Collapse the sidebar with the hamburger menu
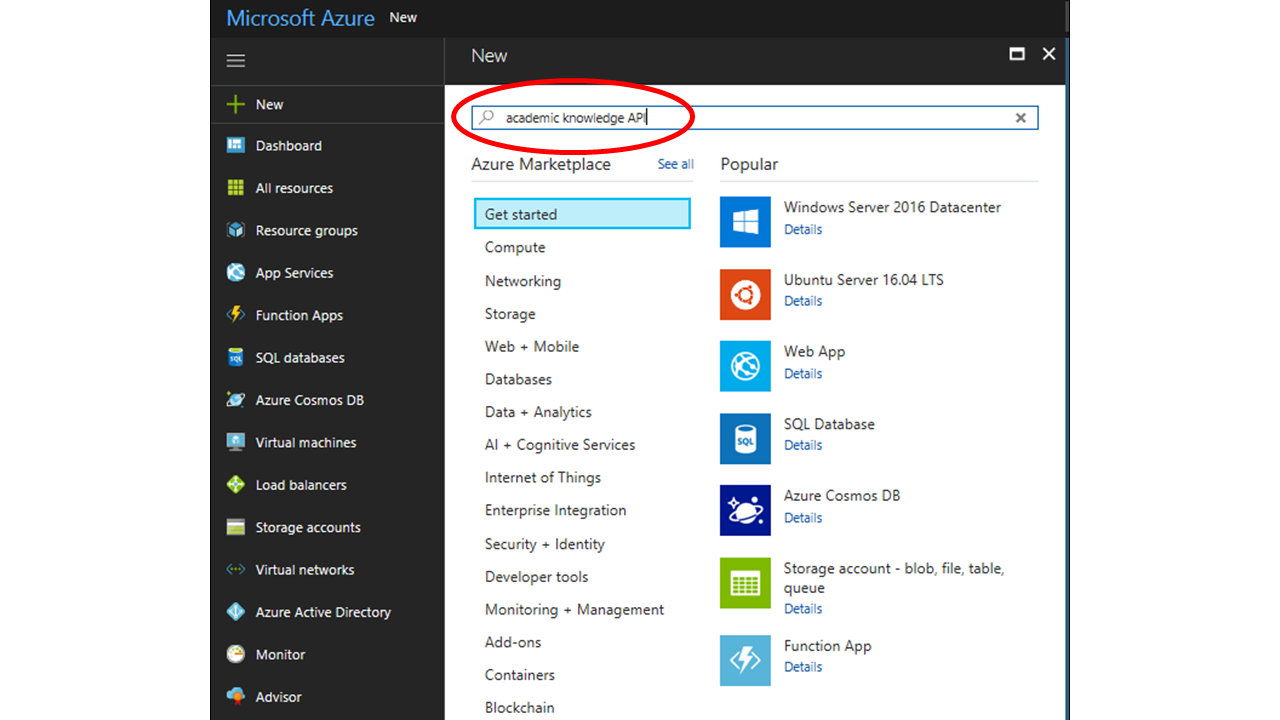 [x=235, y=60]
